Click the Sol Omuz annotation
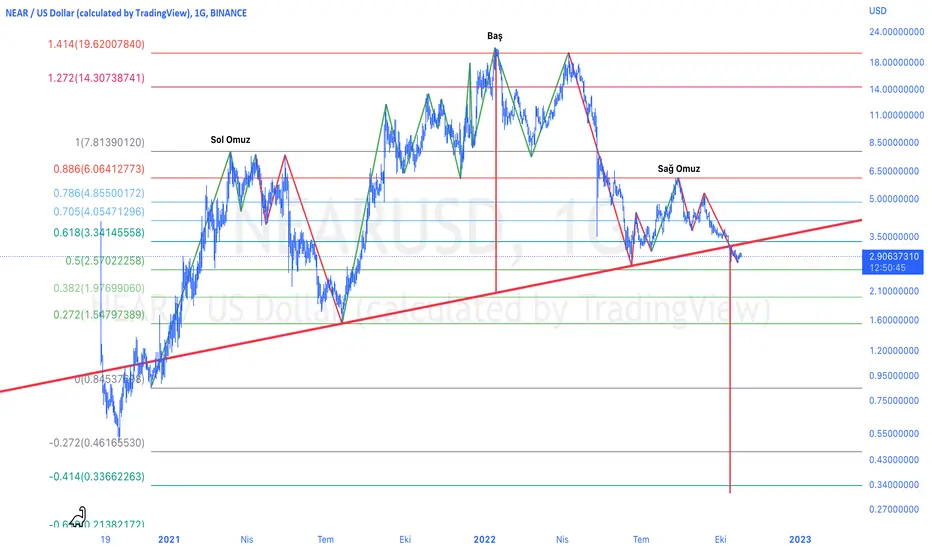 click(x=230, y=140)
